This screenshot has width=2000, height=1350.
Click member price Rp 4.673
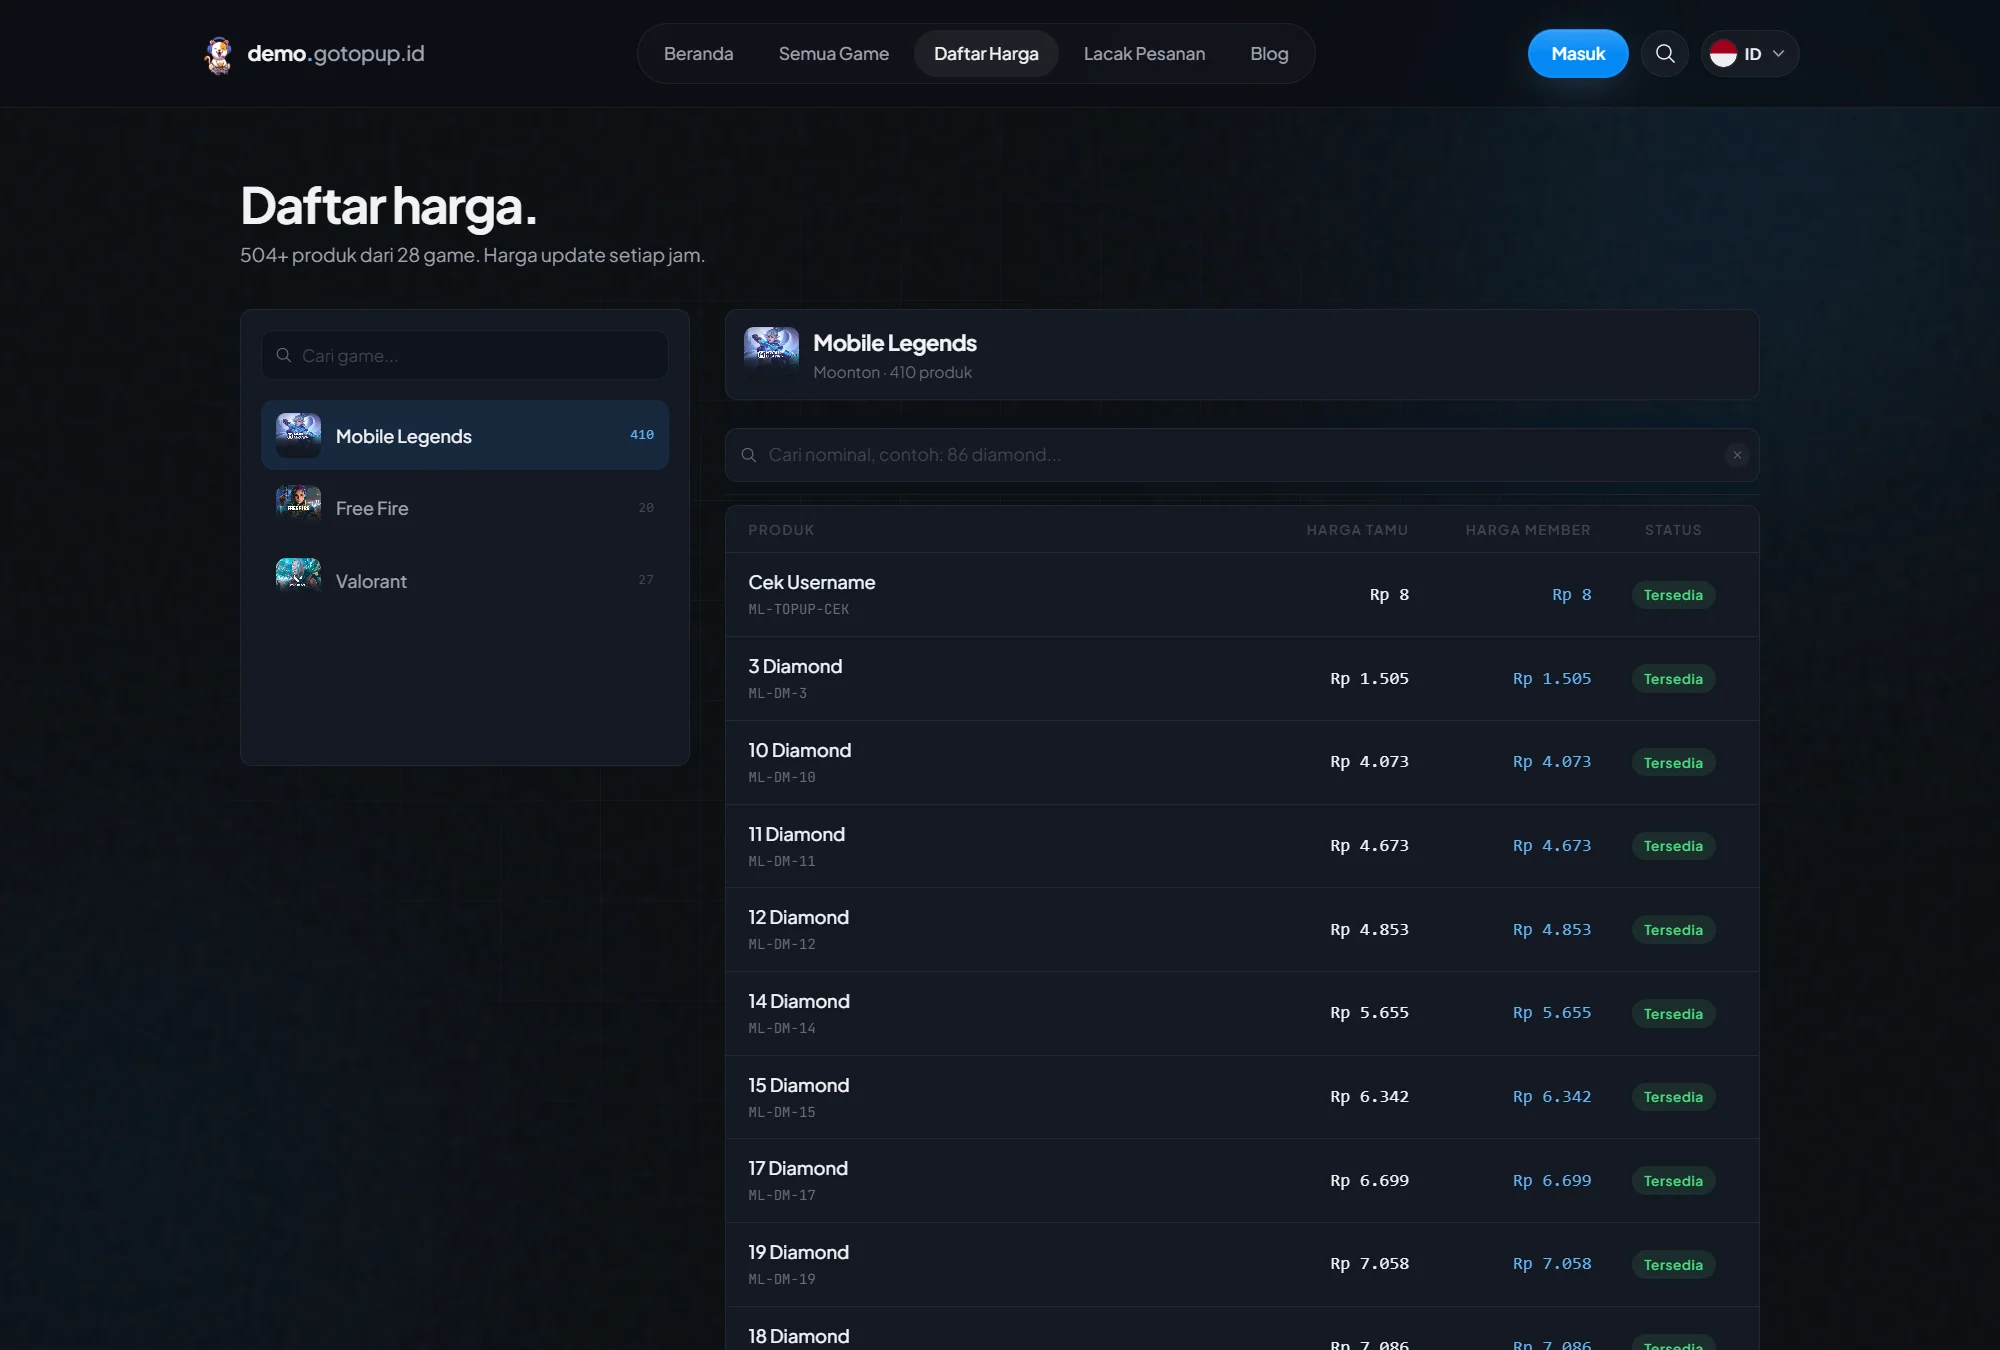1551,846
